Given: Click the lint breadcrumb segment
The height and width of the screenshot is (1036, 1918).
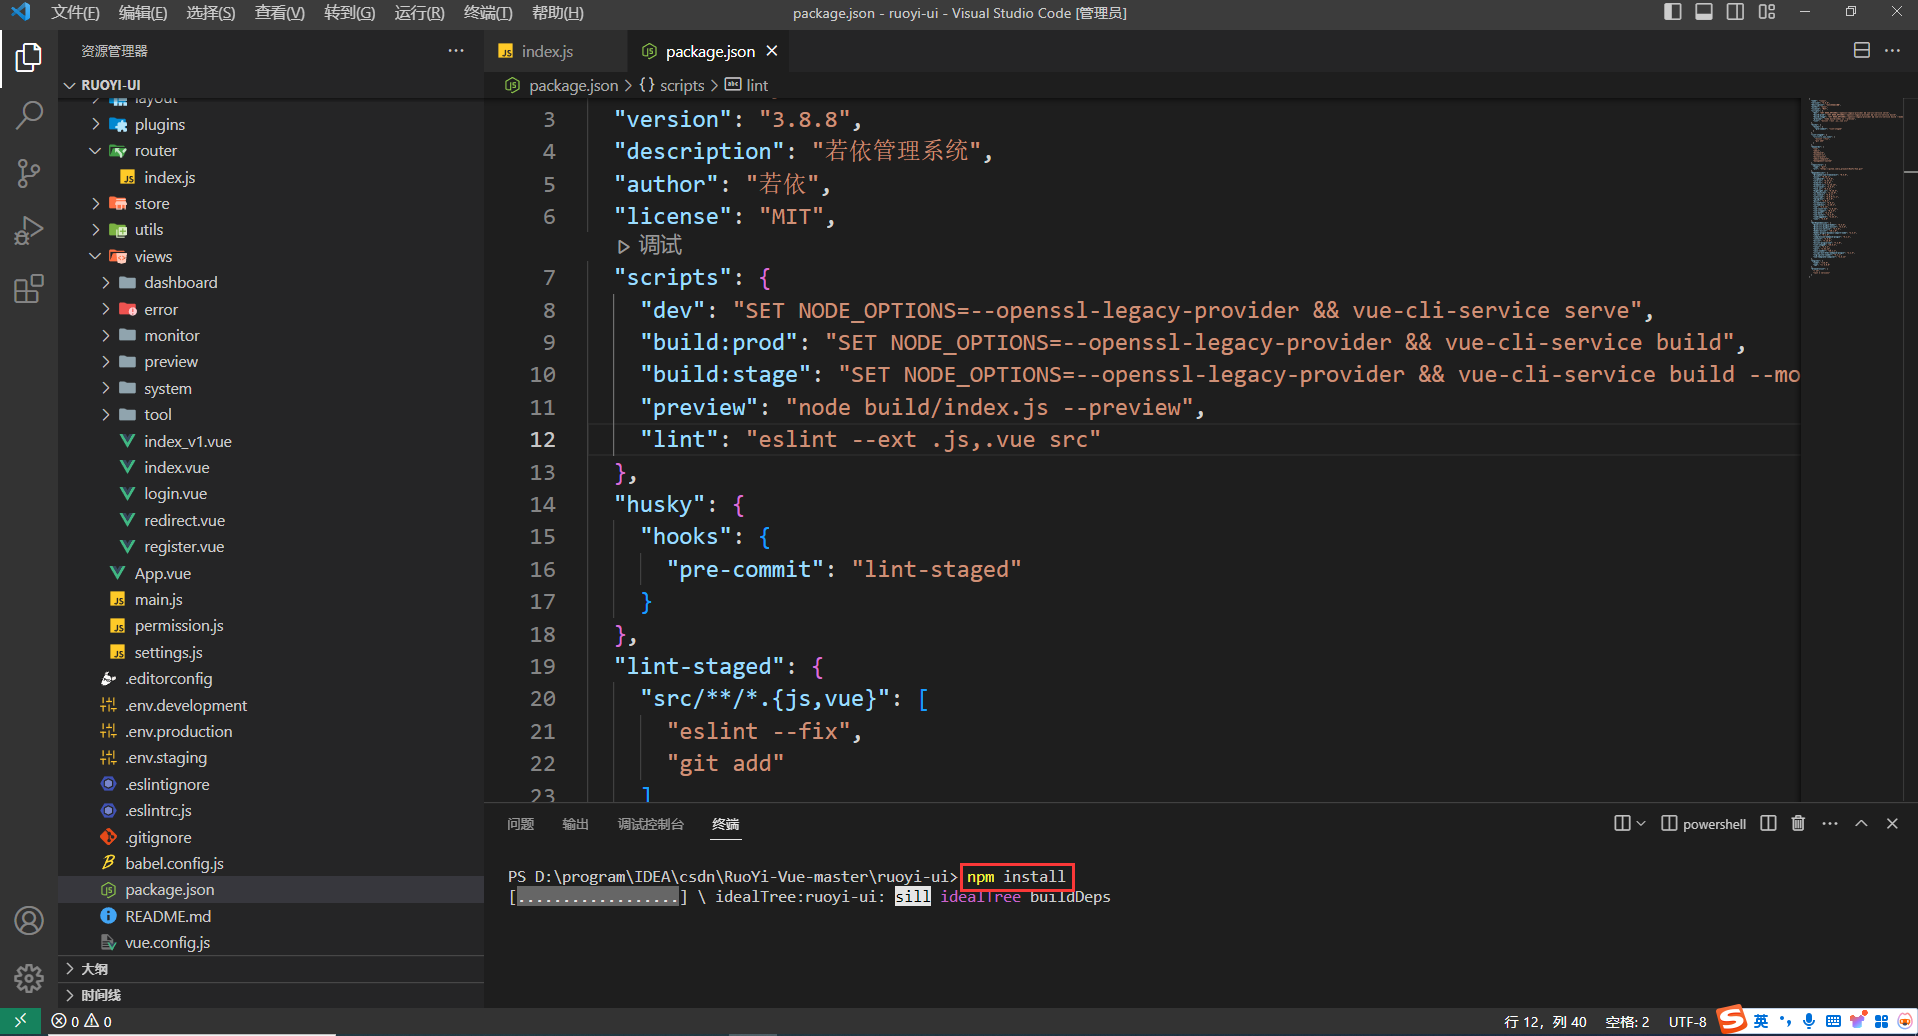Looking at the screenshot, I should point(757,86).
